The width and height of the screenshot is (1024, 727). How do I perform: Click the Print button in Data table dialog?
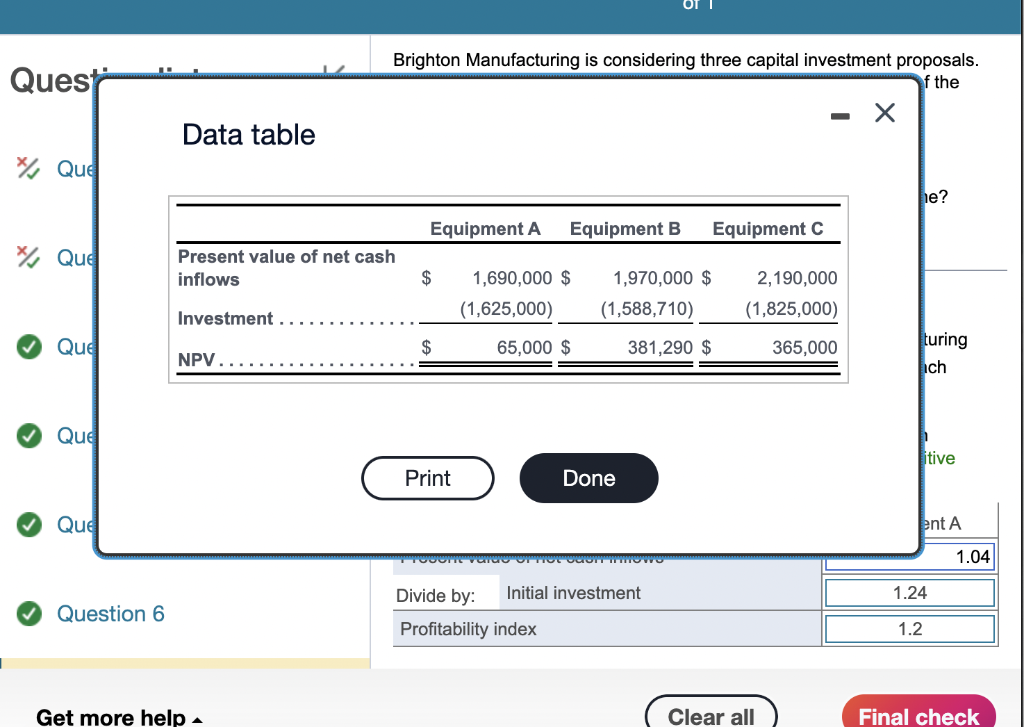pos(428,478)
